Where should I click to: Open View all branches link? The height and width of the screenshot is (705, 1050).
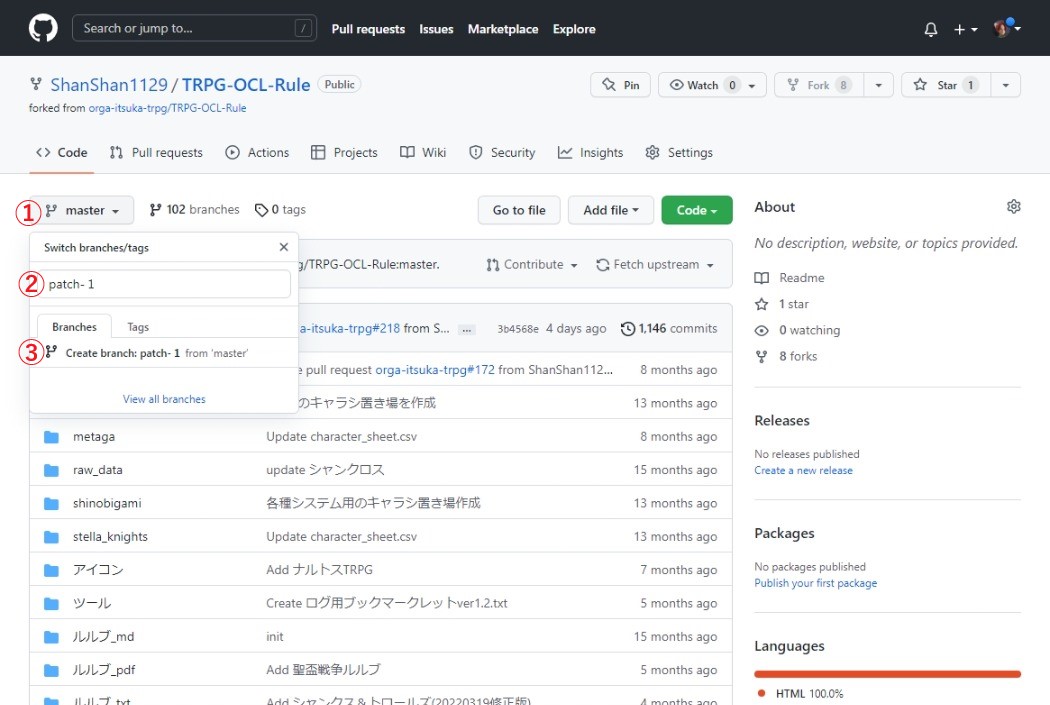[164, 399]
